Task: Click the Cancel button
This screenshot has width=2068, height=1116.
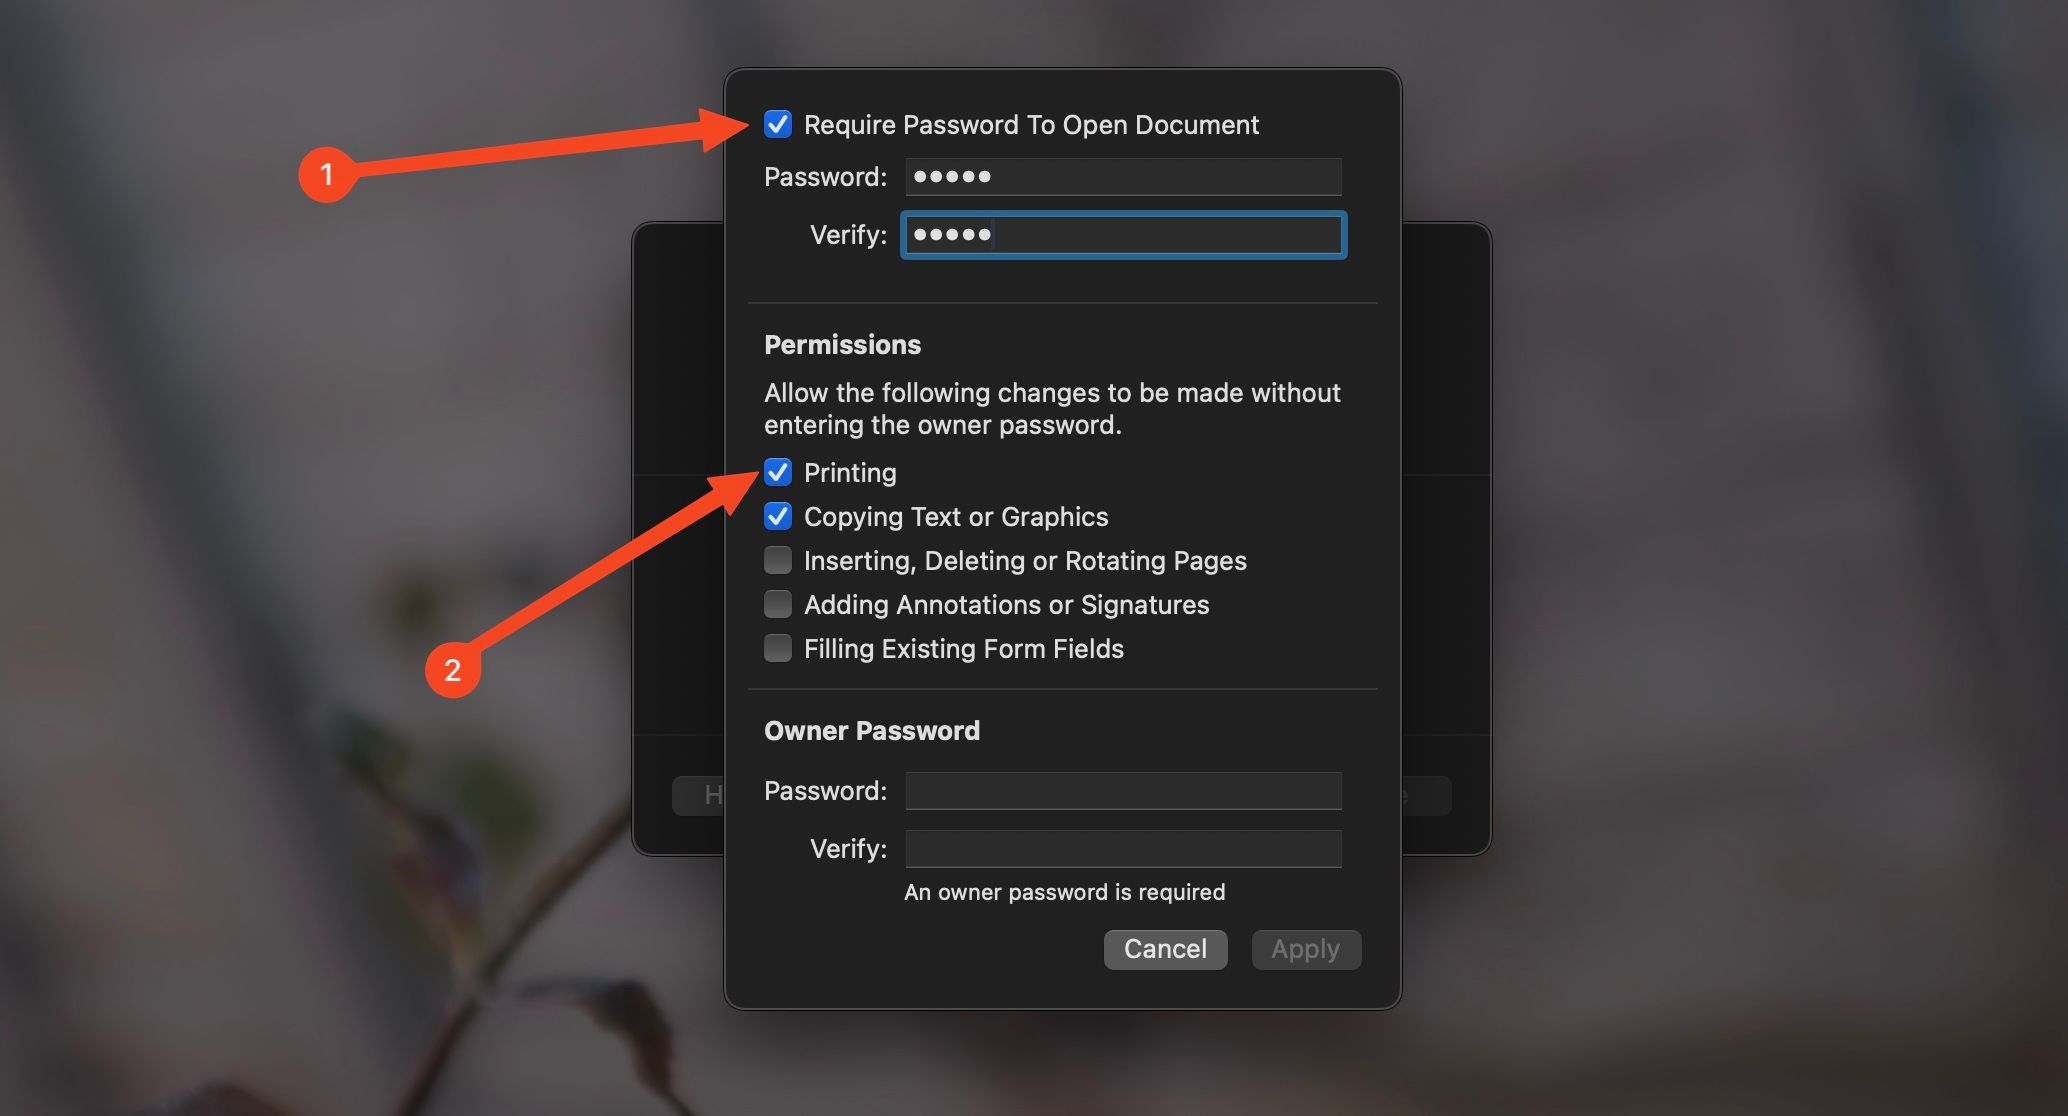Action: [1165, 948]
